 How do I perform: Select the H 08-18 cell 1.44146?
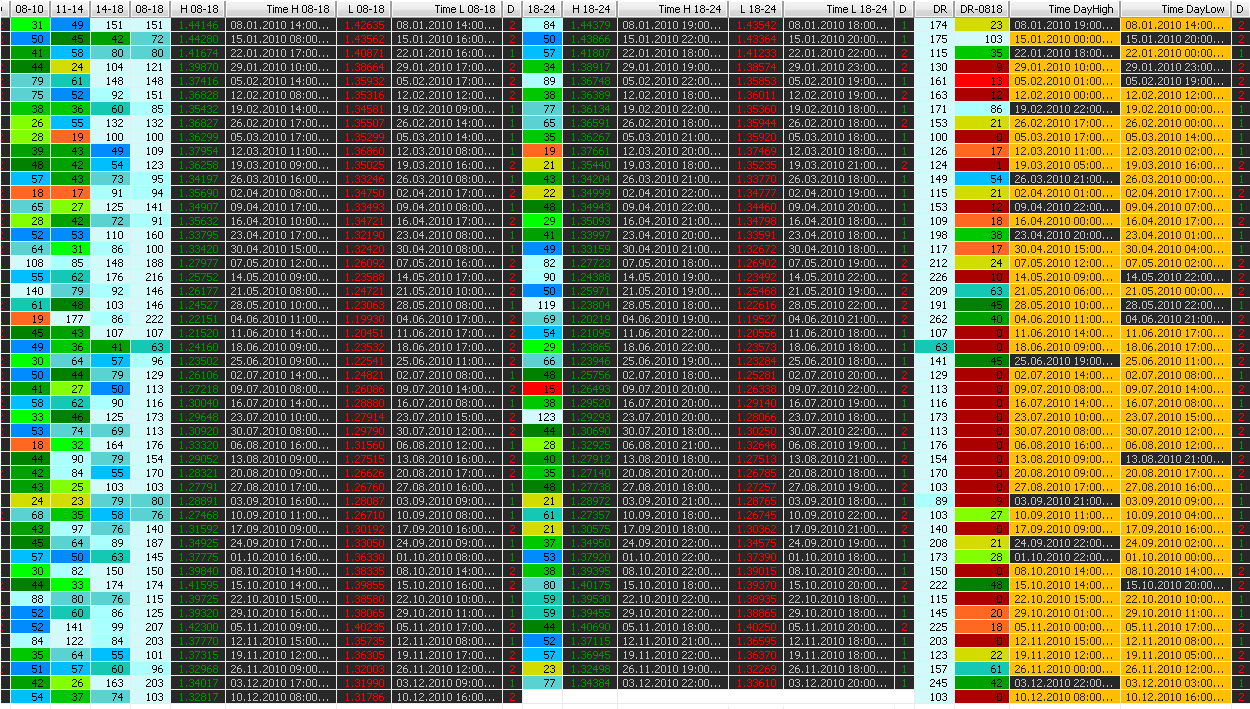(197, 24)
